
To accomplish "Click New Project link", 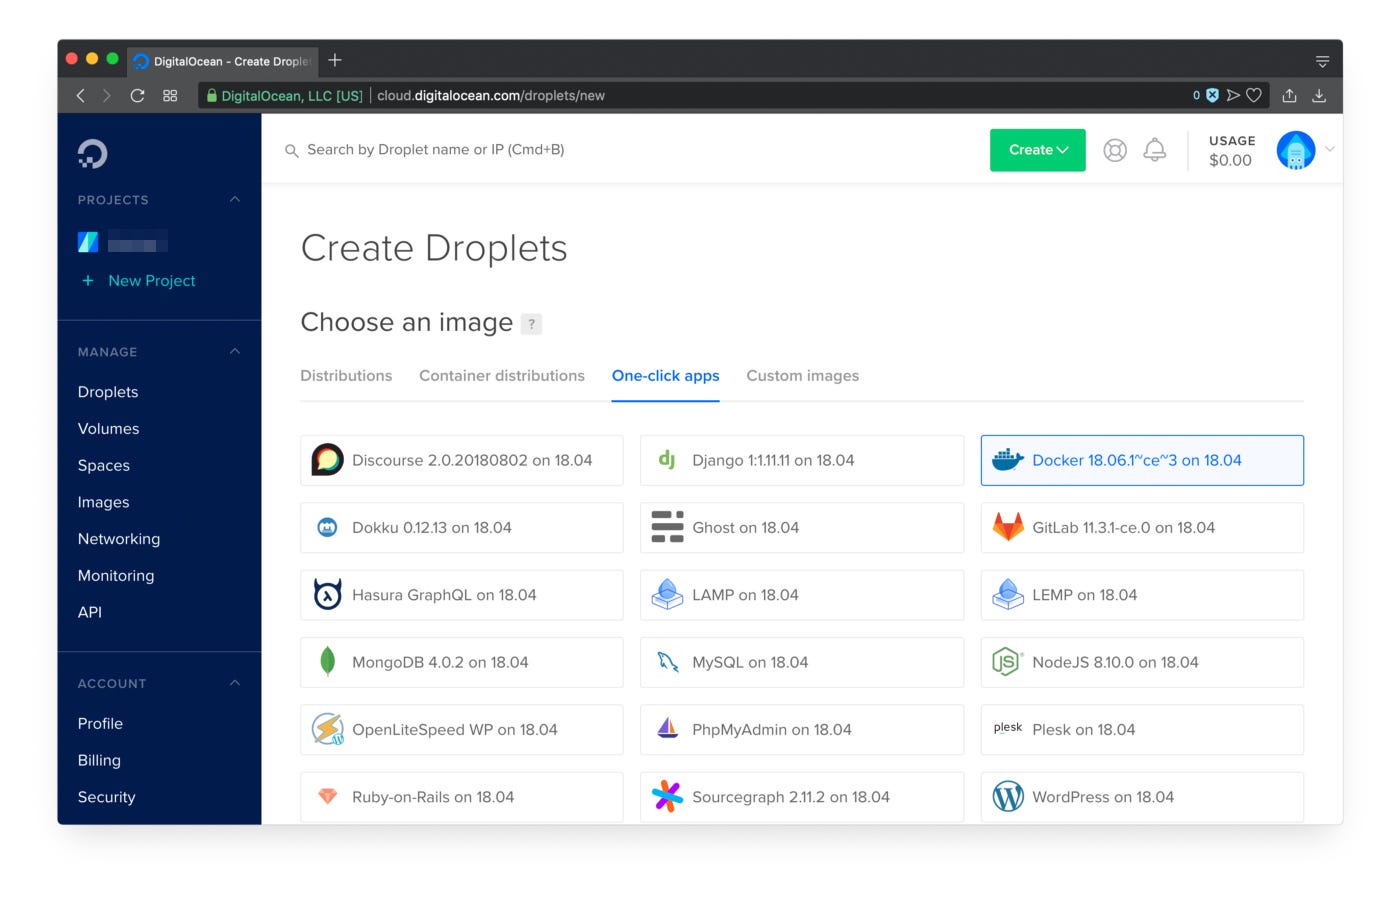I will (x=138, y=281).
